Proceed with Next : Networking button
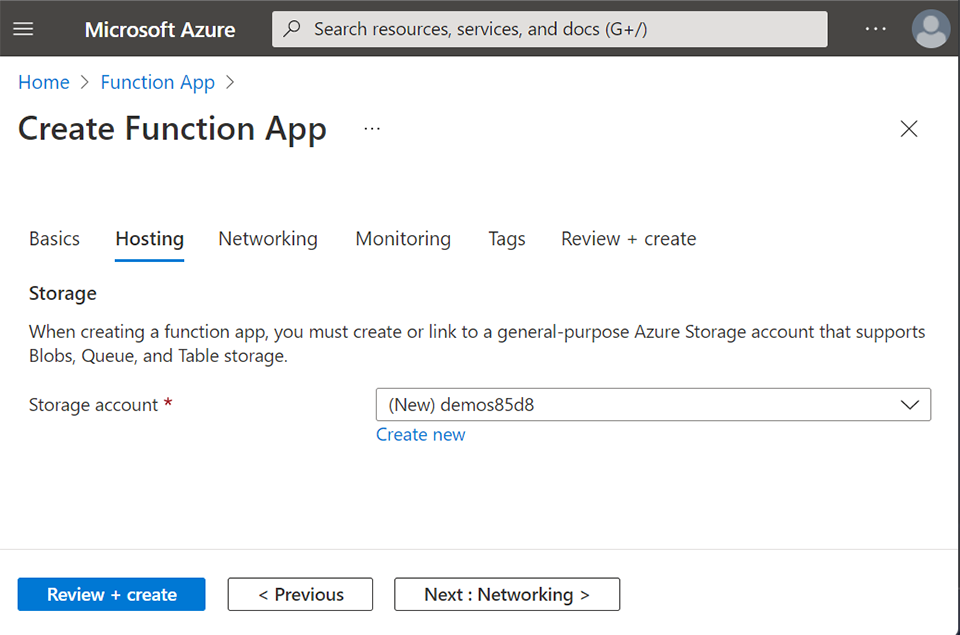This screenshot has width=960, height=635. tap(507, 594)
